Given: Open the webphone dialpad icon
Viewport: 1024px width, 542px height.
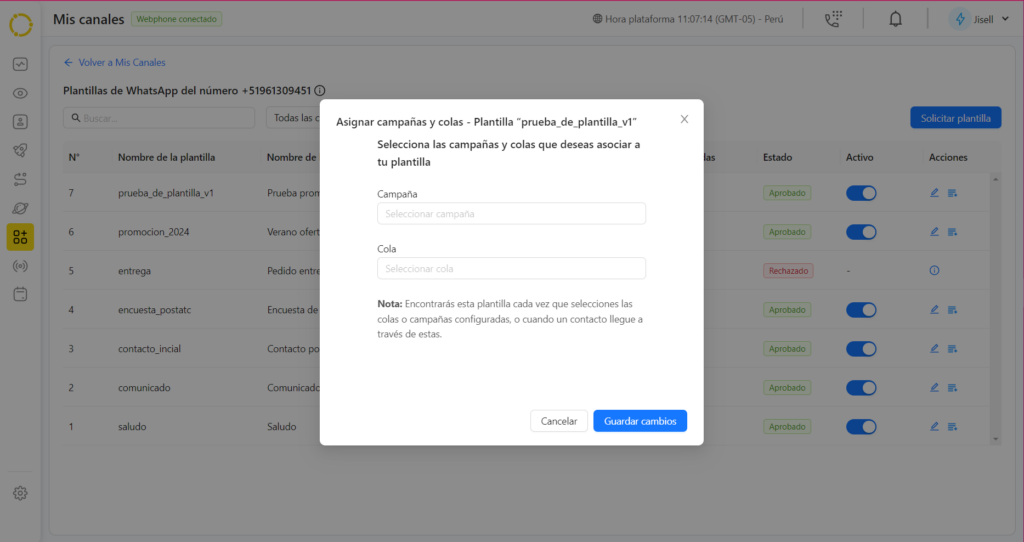Looking at the screenshot, I should point(833,19).
